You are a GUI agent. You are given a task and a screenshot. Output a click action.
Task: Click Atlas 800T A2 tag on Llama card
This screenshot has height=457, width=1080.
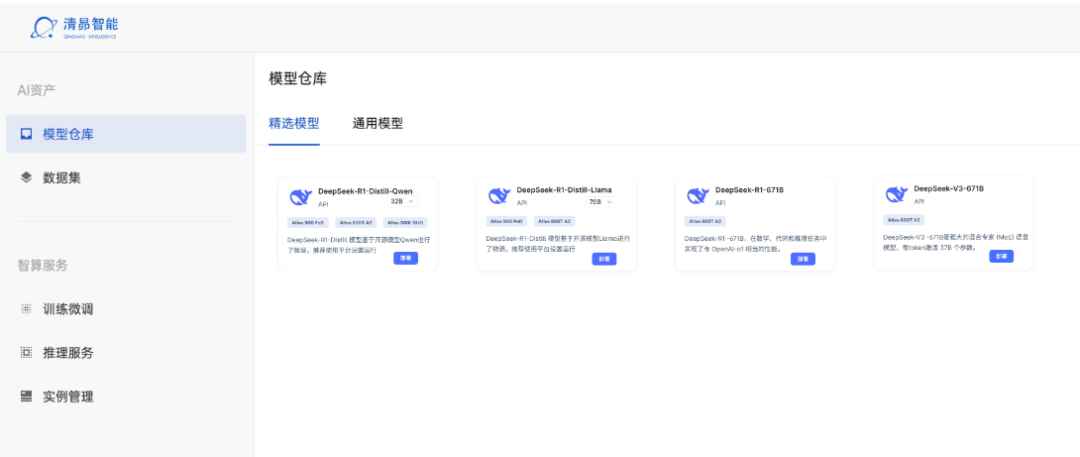coord(554,221)
